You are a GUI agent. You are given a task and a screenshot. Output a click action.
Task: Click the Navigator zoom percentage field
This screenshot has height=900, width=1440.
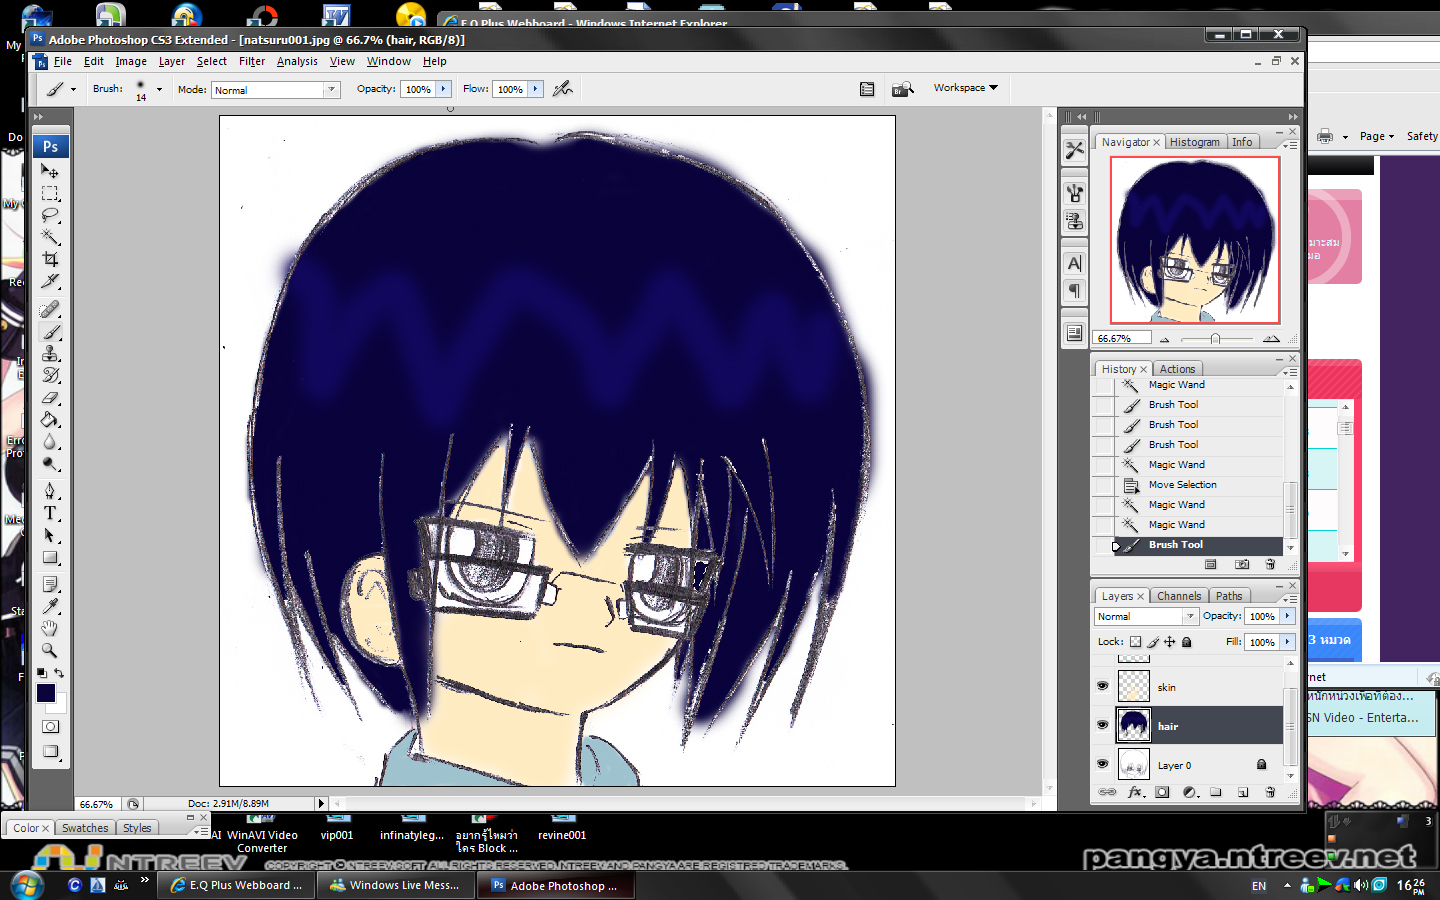(x=1121, y=339)
